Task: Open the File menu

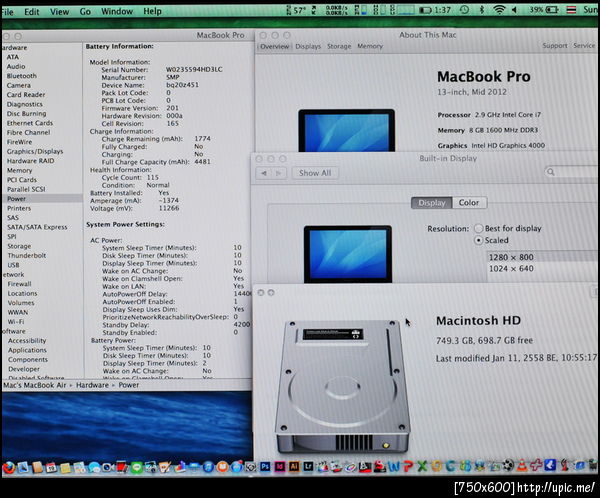Action: 7,11
